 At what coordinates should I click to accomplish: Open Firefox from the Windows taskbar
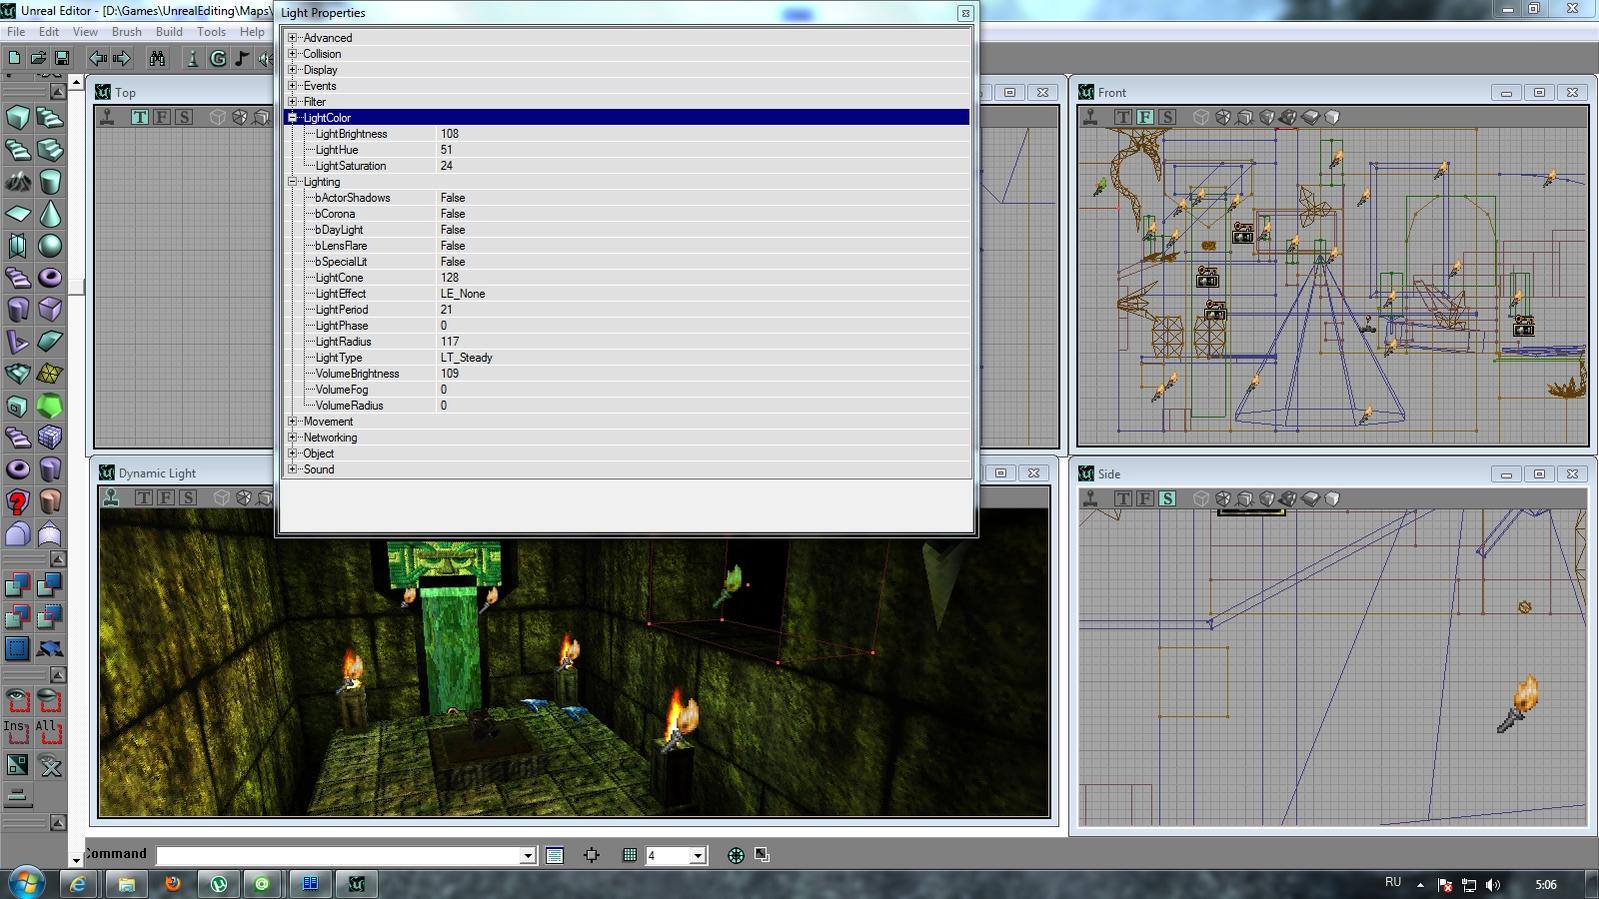pos(173,884)
